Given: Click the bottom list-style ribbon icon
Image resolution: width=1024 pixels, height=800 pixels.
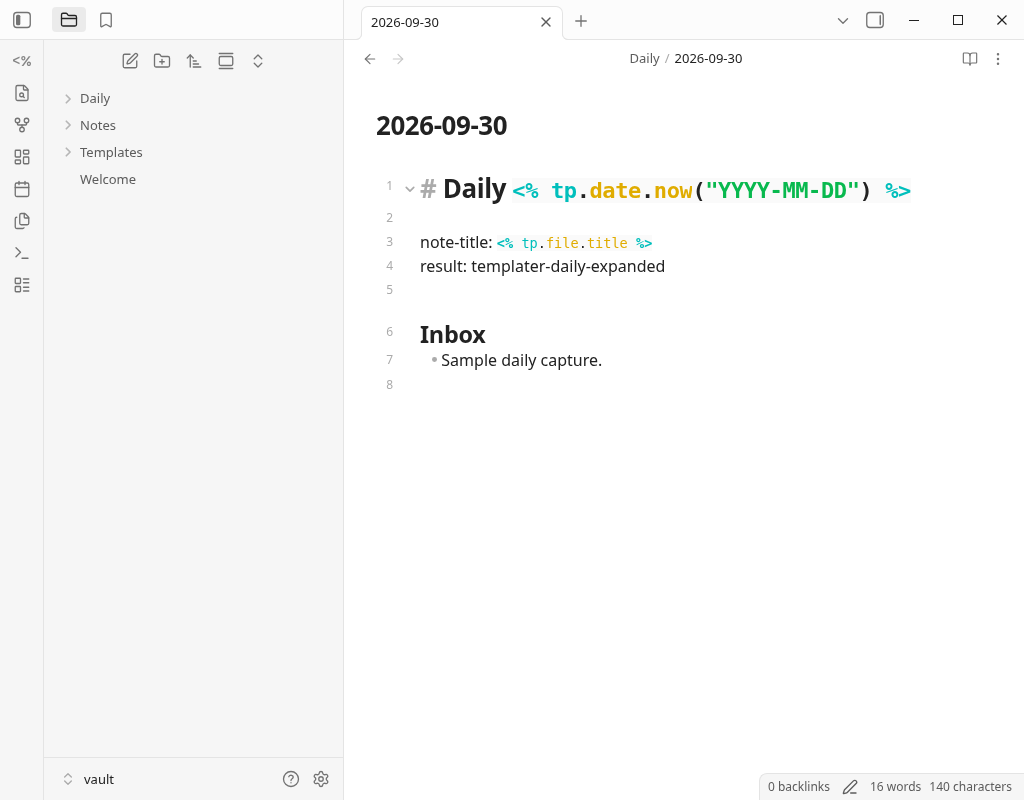Looking at the screenshot, I should (x=22, y=285).
